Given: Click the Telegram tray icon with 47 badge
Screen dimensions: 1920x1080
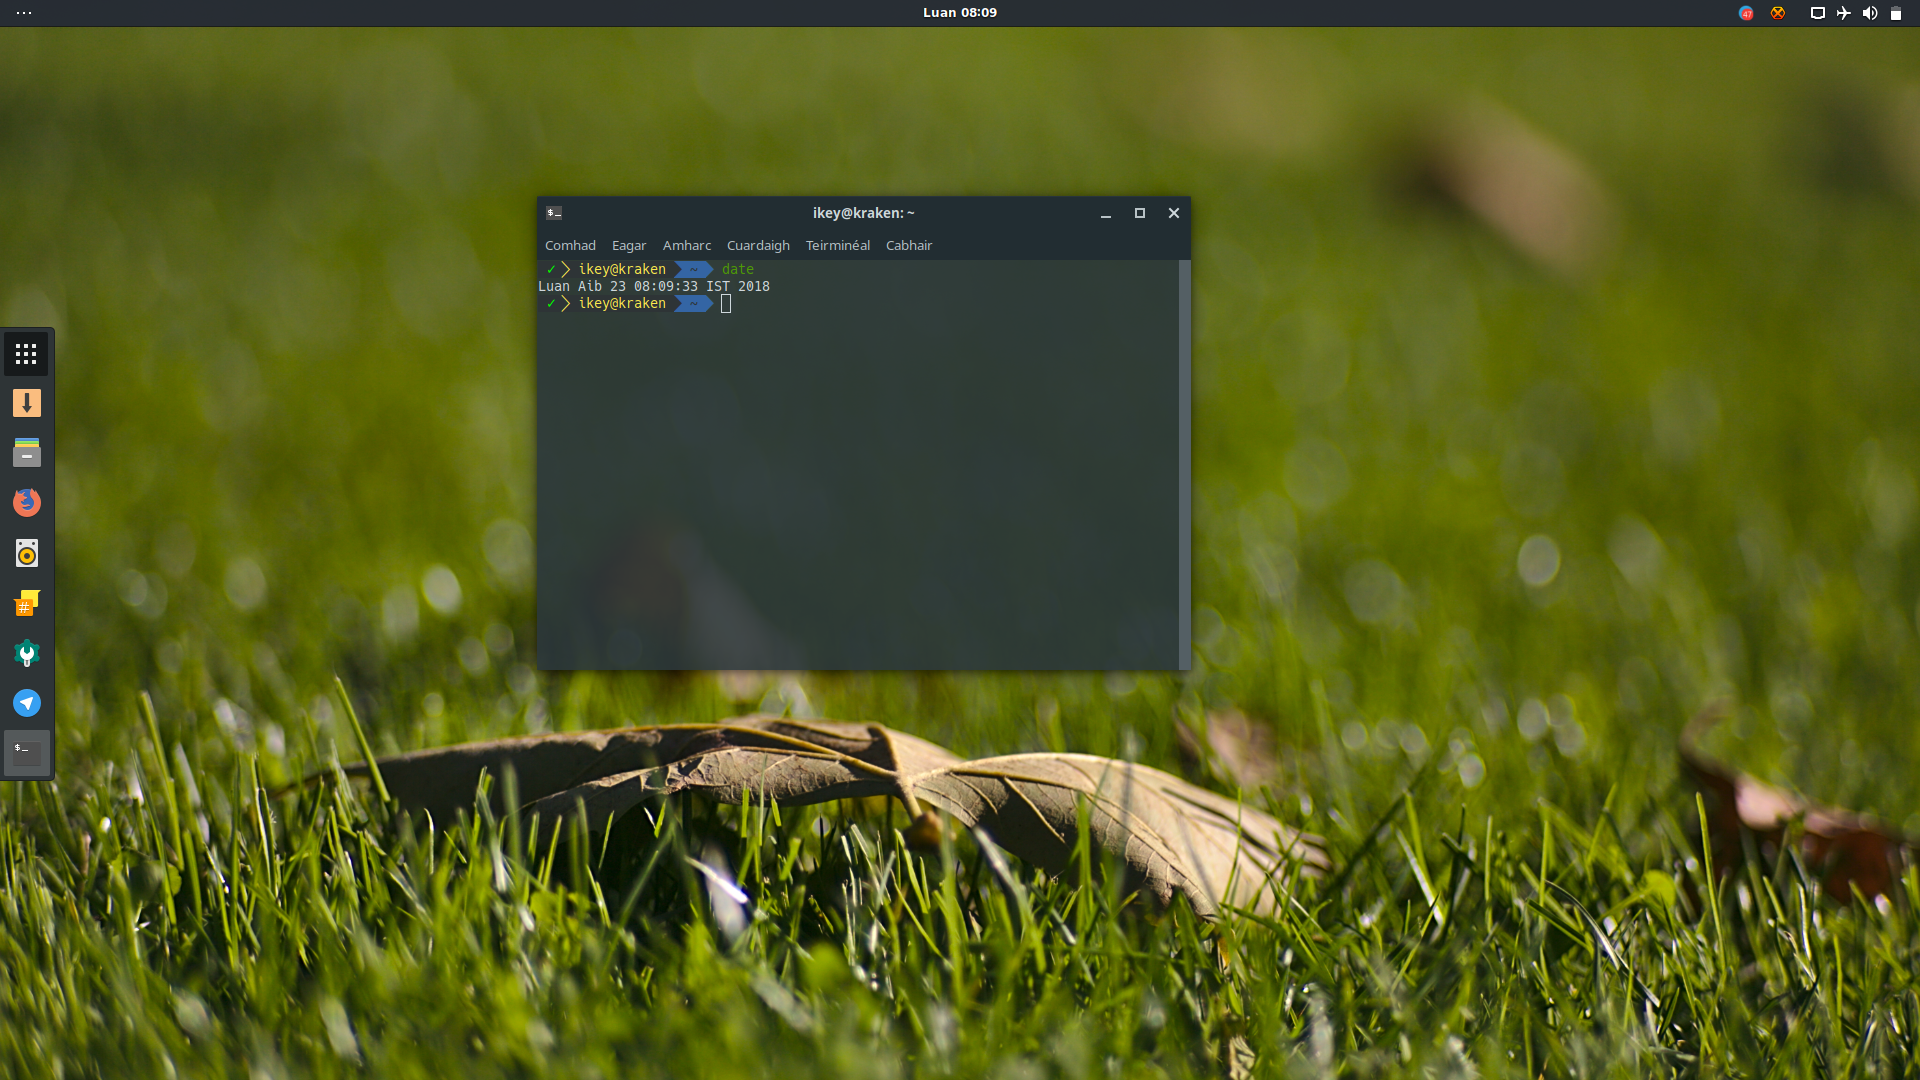Looking at the screenshot, I should tap(1746, 13).
